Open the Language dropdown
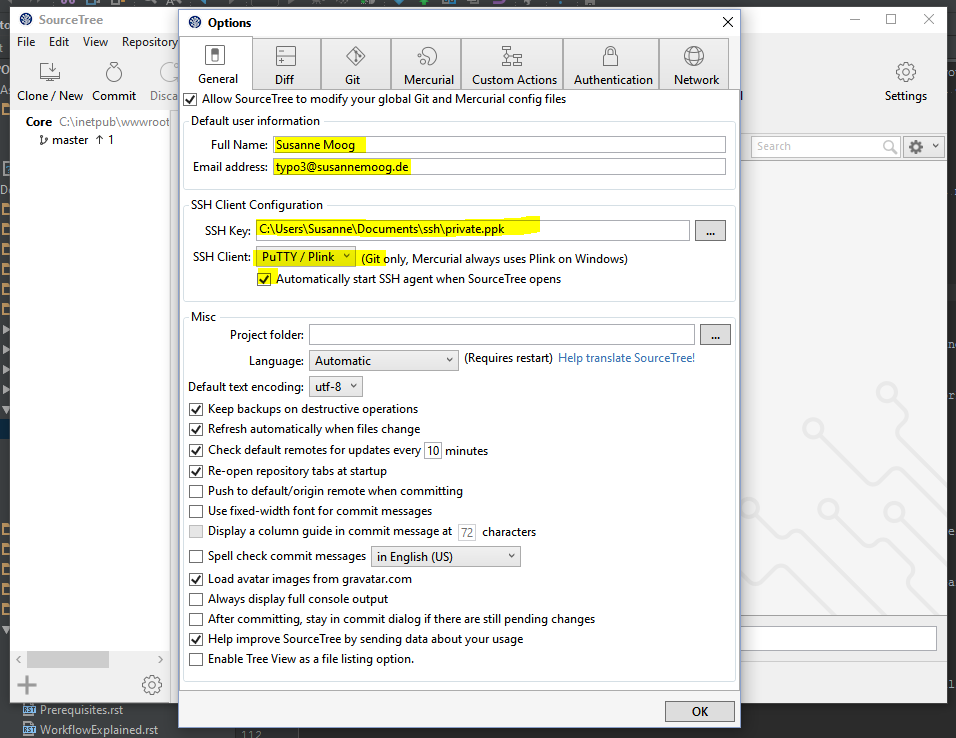956x738 pixels. point(383,360)
